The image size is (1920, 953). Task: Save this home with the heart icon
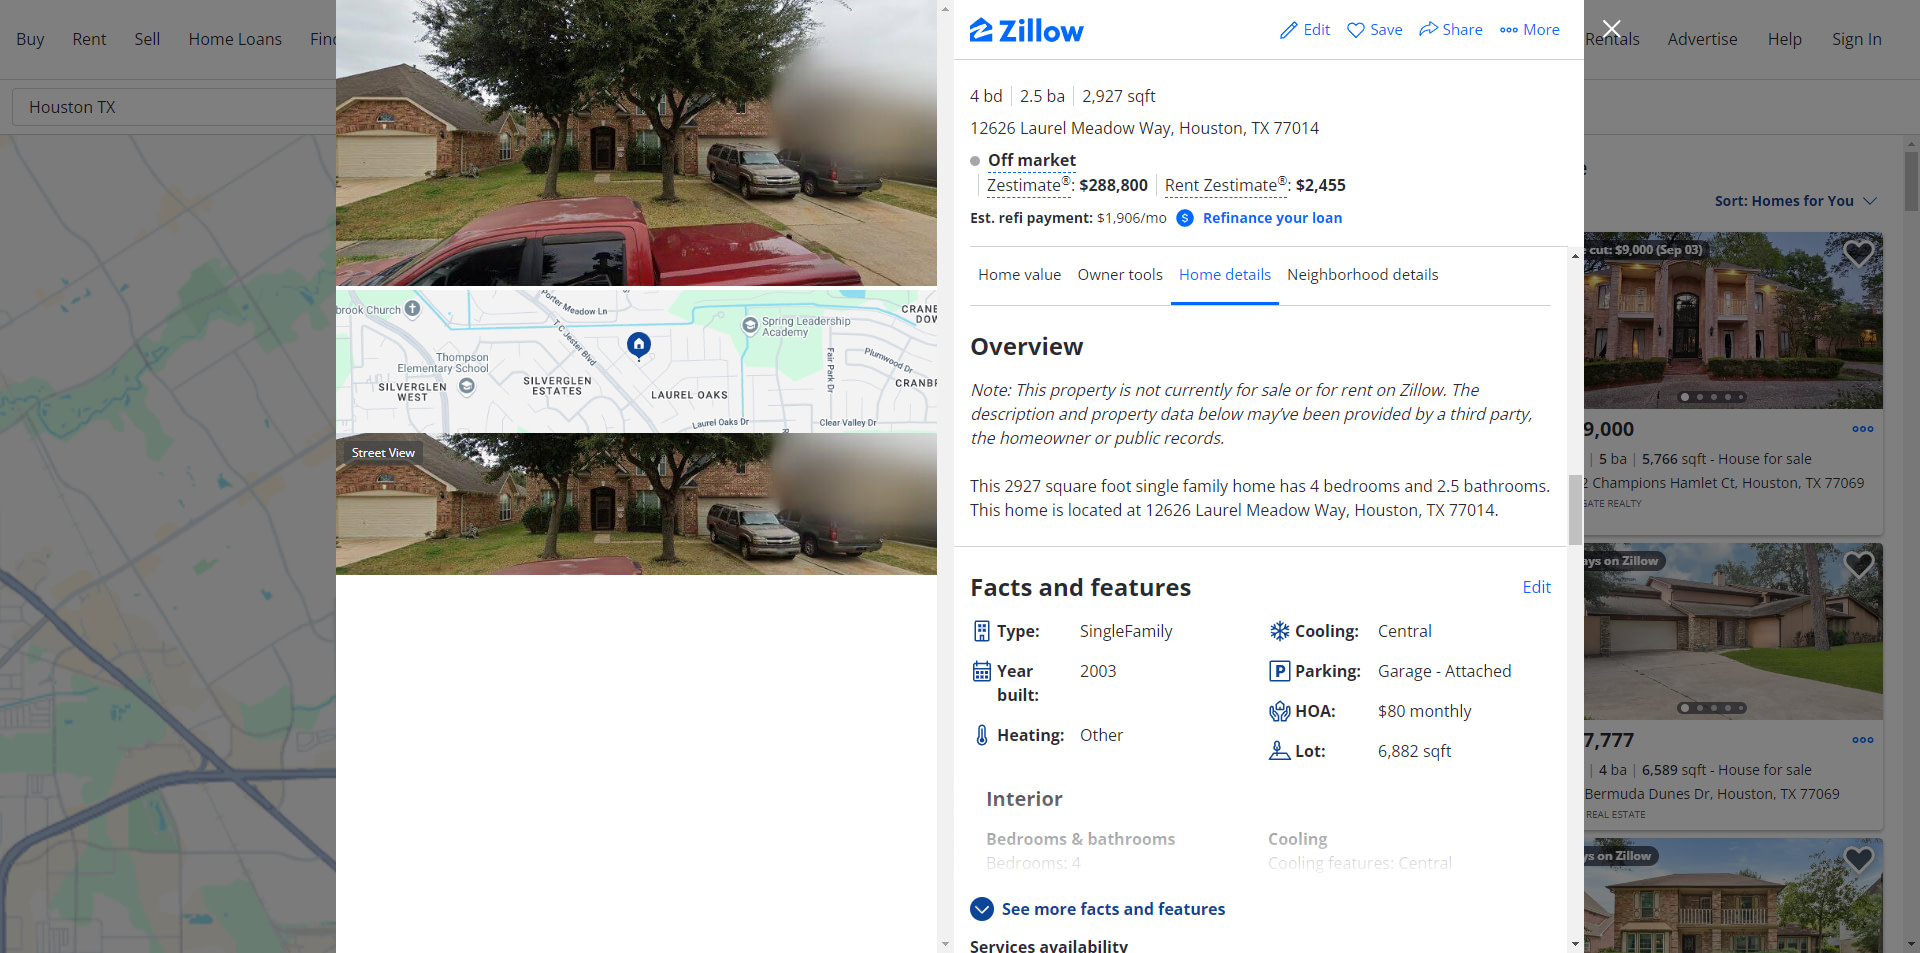tap(1356, 30)
